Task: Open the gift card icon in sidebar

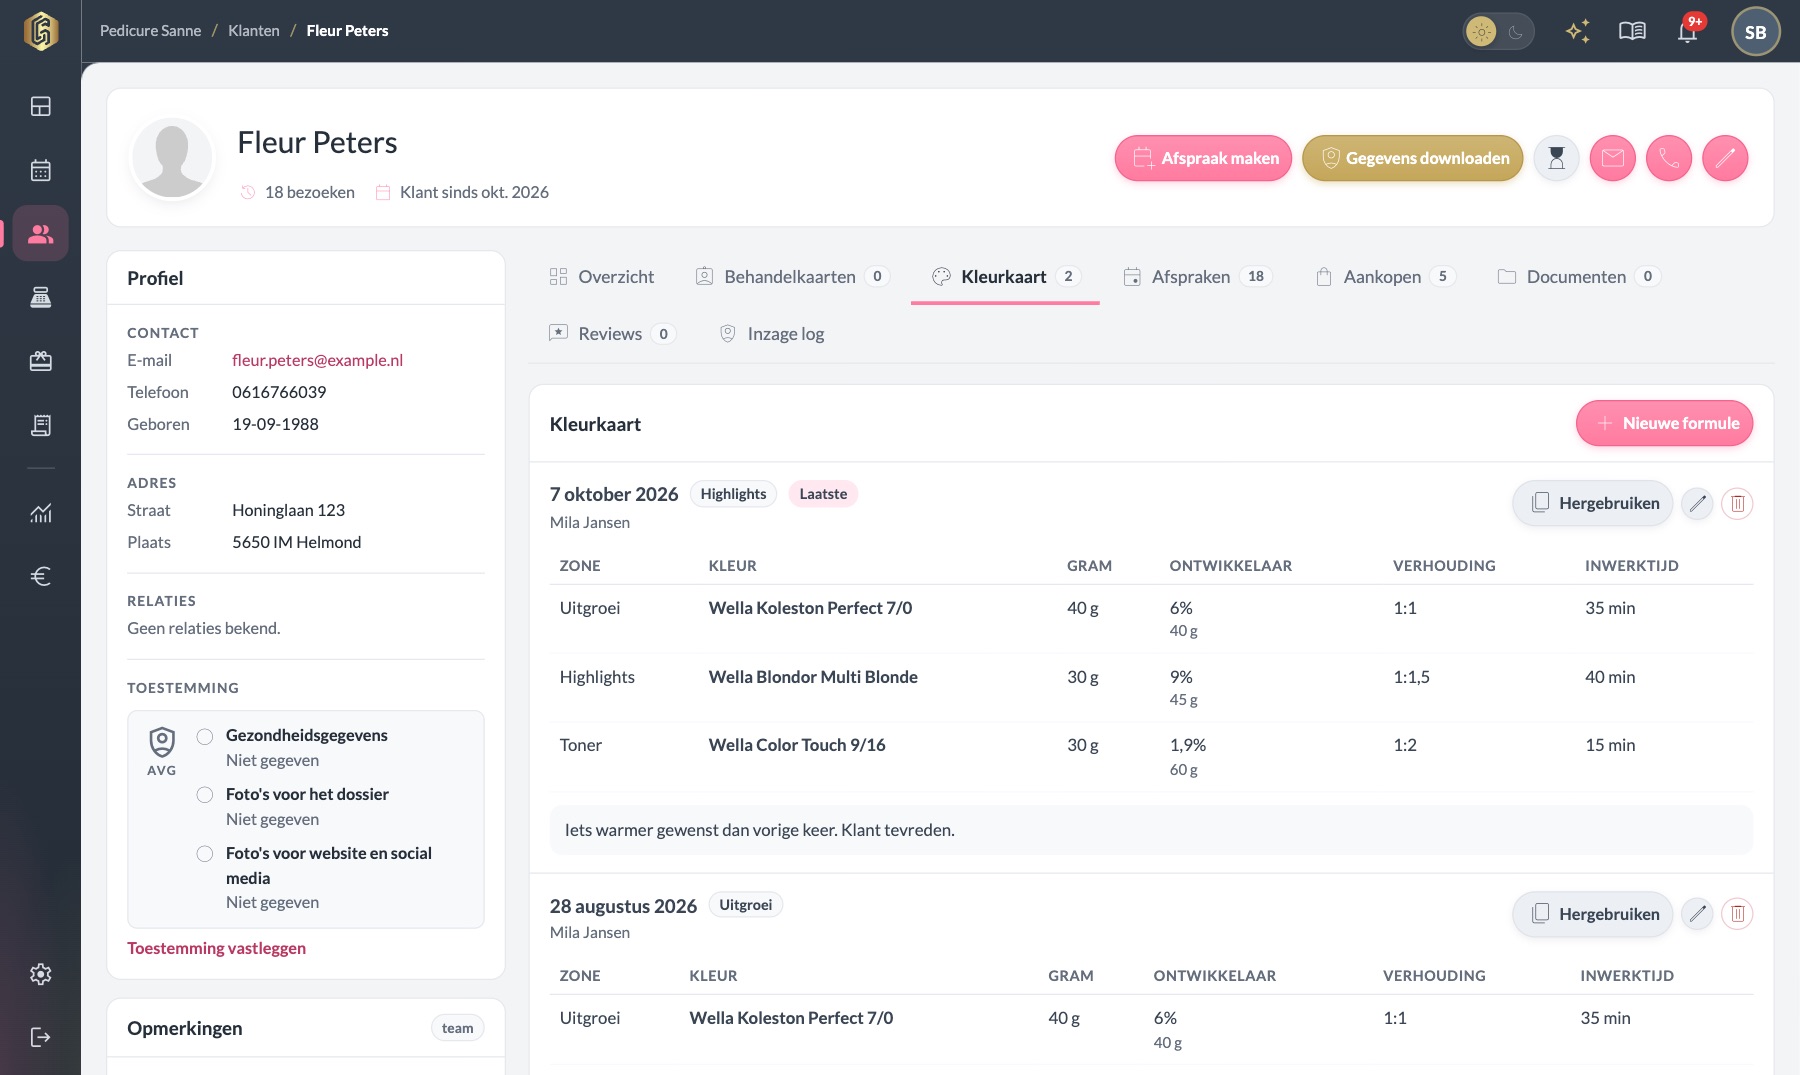Action: (x=40, y=361)
